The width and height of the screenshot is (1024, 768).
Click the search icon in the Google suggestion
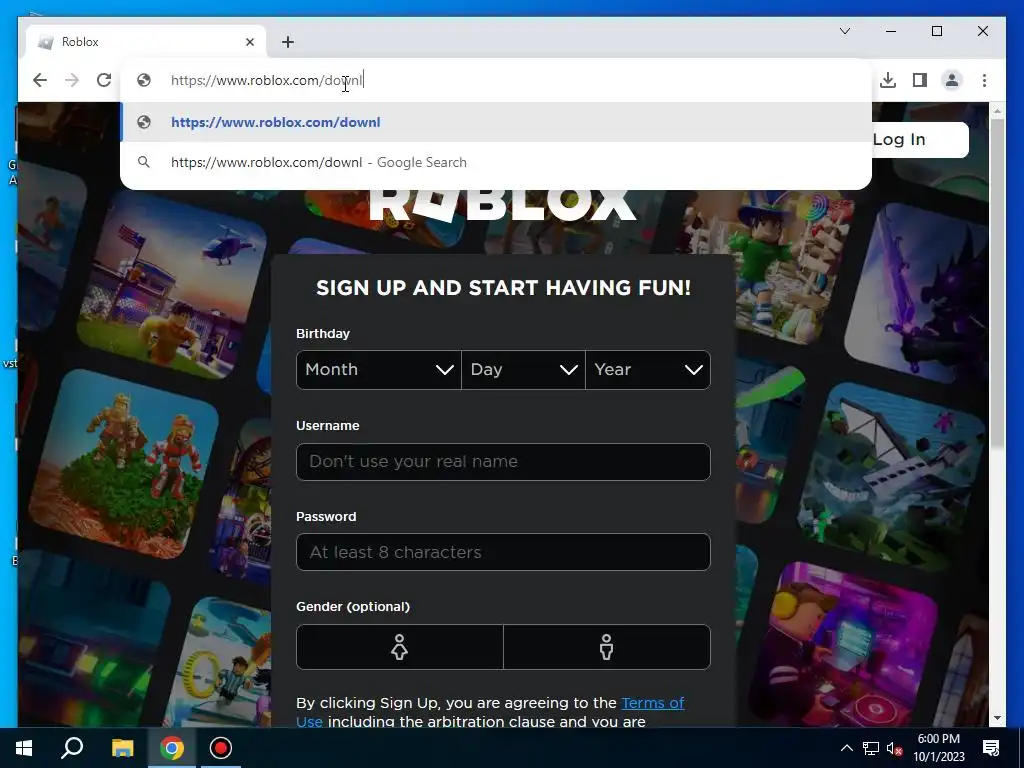click(x=144, y=162)
